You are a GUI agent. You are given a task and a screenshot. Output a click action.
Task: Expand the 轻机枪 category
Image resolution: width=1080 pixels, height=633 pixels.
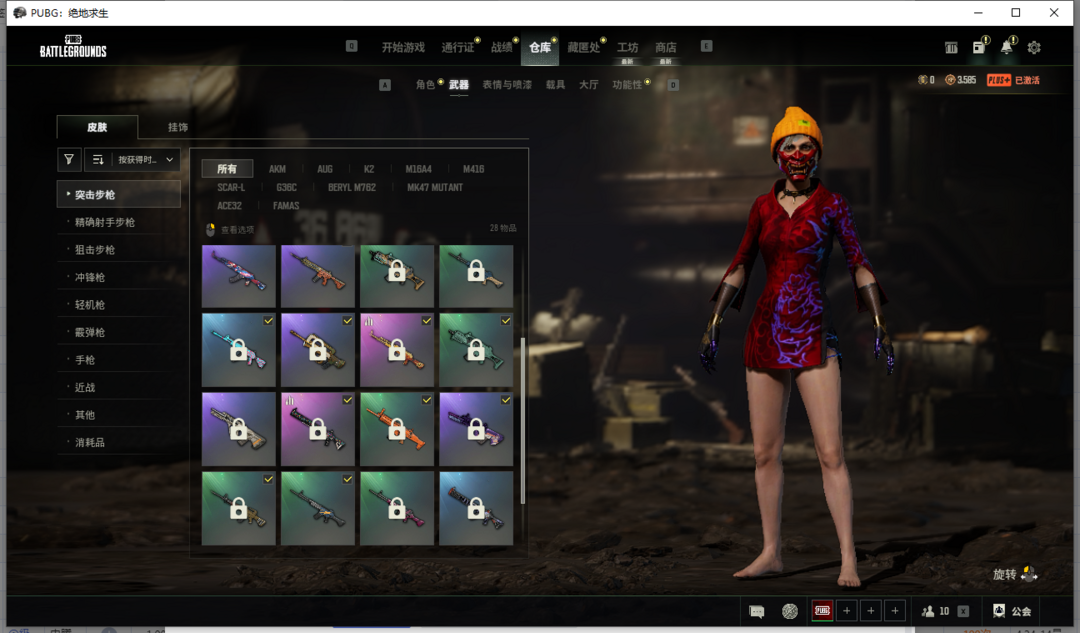coord(118,304)
